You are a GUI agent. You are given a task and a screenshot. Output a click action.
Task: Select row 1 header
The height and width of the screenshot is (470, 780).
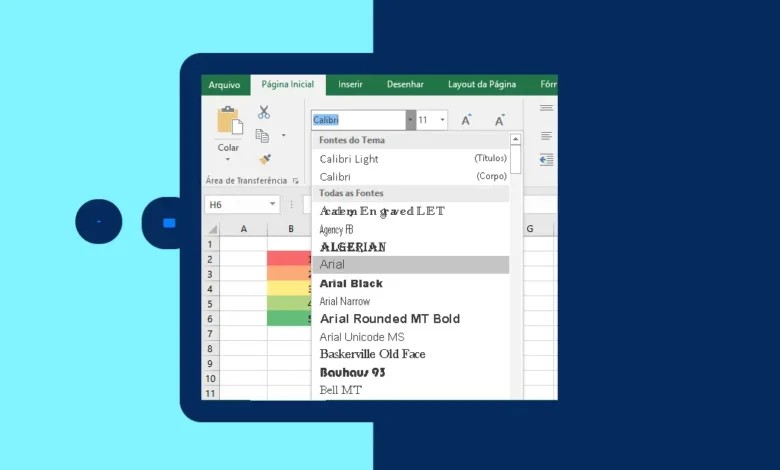click(210, 244)
